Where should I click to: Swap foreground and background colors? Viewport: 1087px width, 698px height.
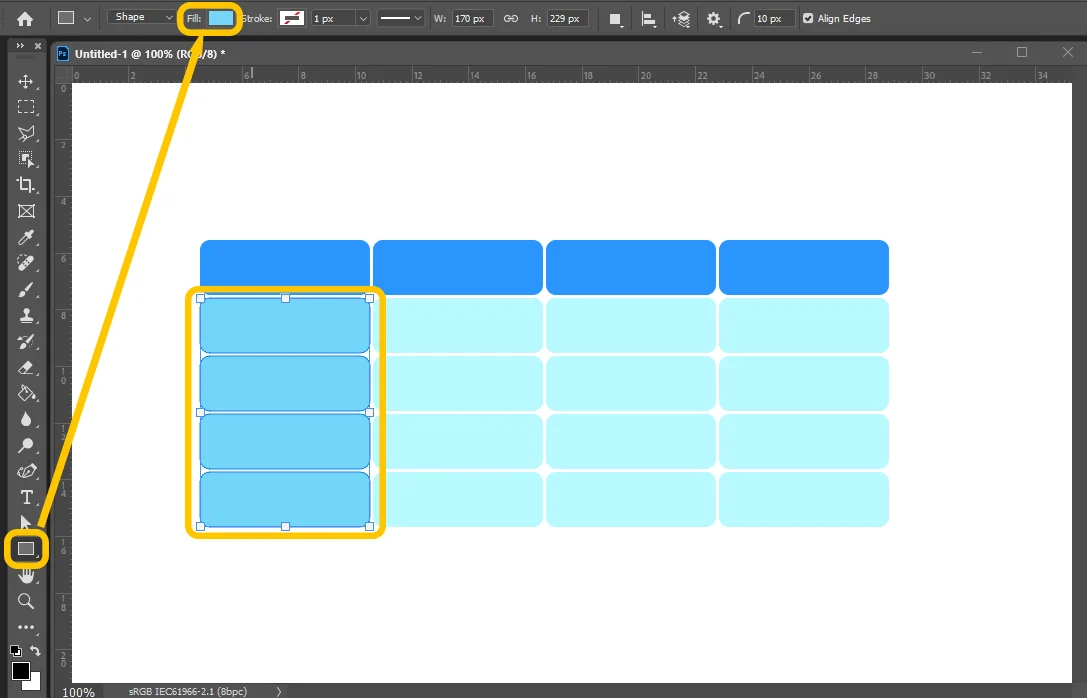35,650
